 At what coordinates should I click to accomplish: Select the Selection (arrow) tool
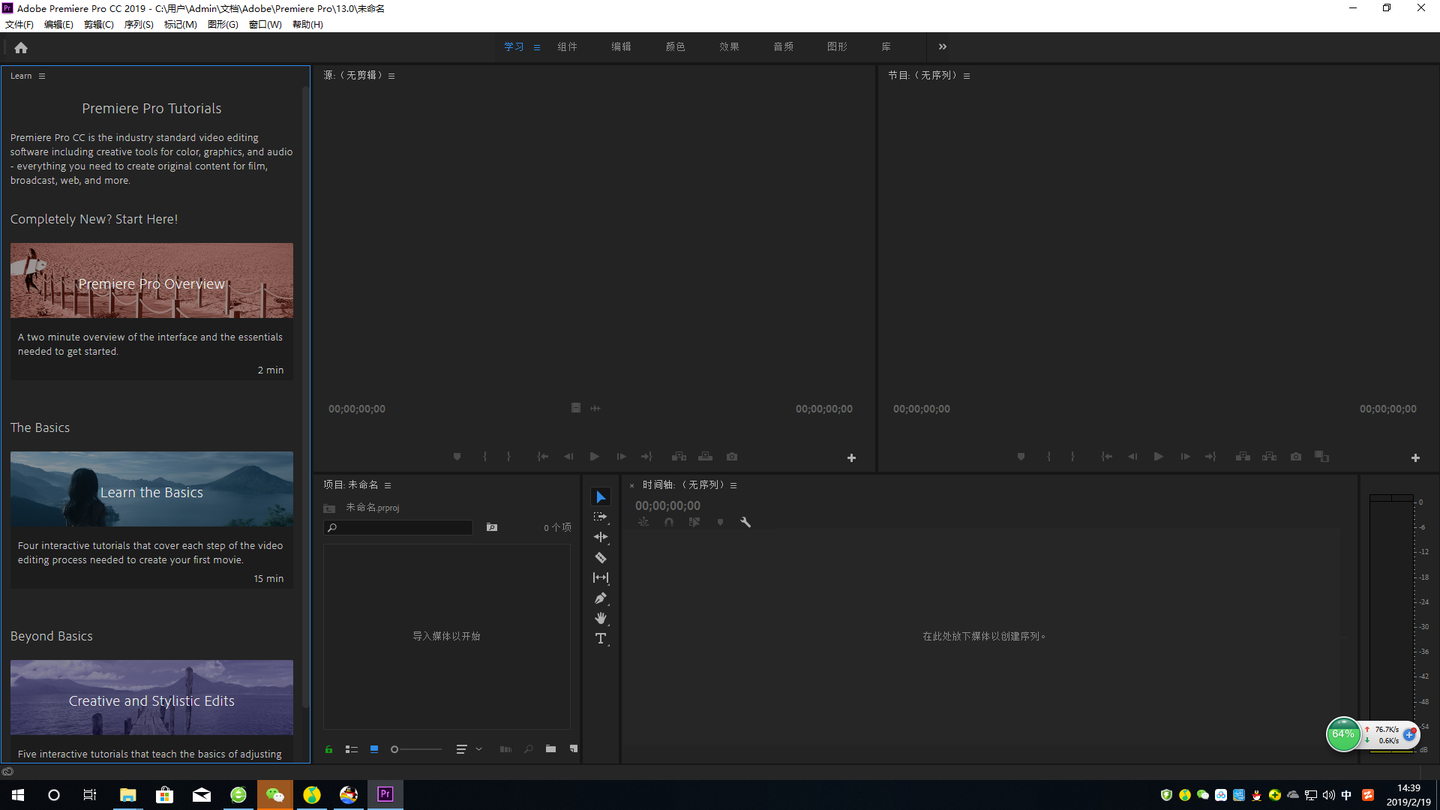(600, 497)
